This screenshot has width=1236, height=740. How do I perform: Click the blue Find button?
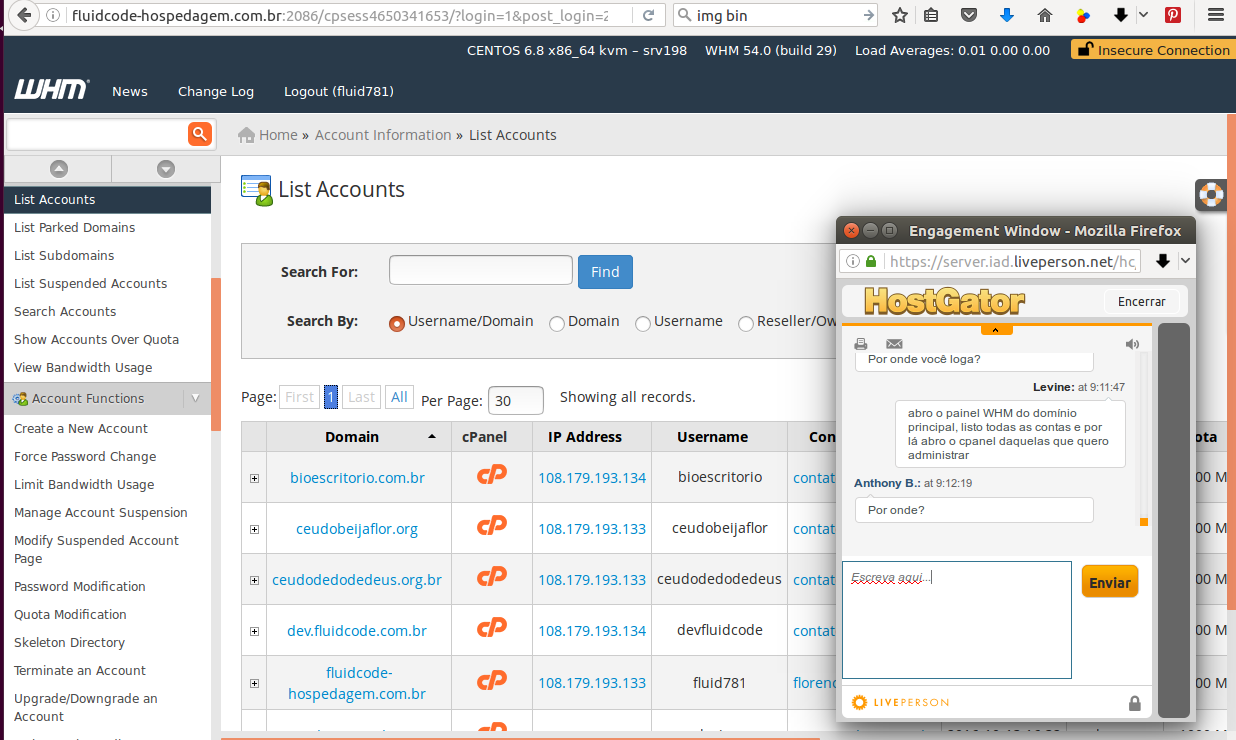pyautogui.click(x=605, y=272)
